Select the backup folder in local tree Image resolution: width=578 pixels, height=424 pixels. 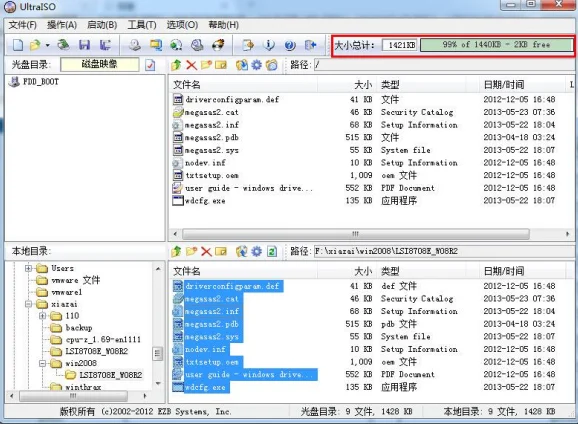click(x=79, y=328)
